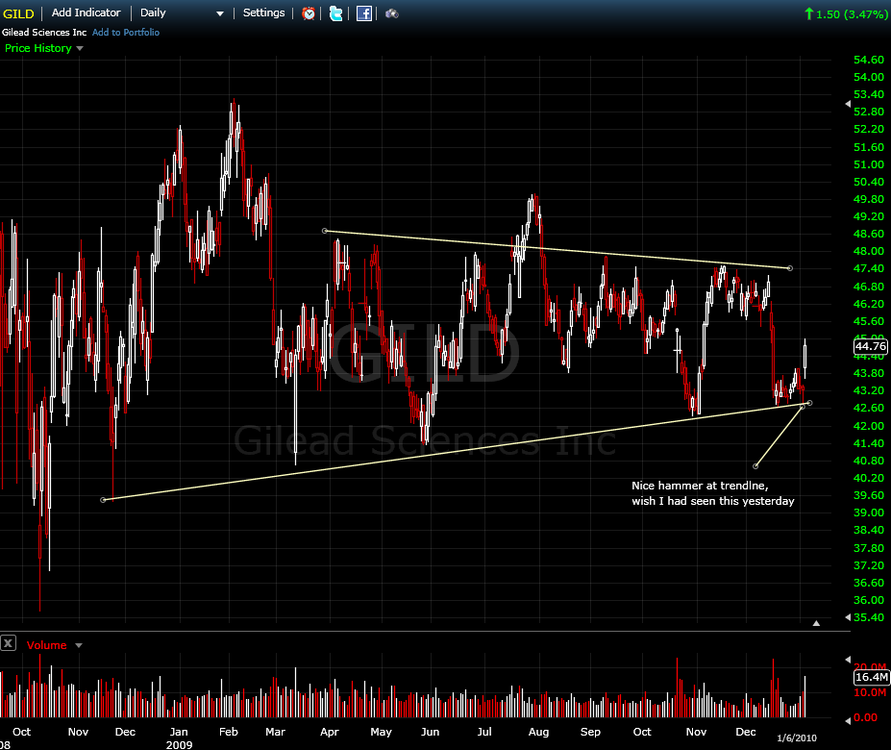
Task: Click the annotation arrow lower endpoint handle
Action: pos(755,466)
